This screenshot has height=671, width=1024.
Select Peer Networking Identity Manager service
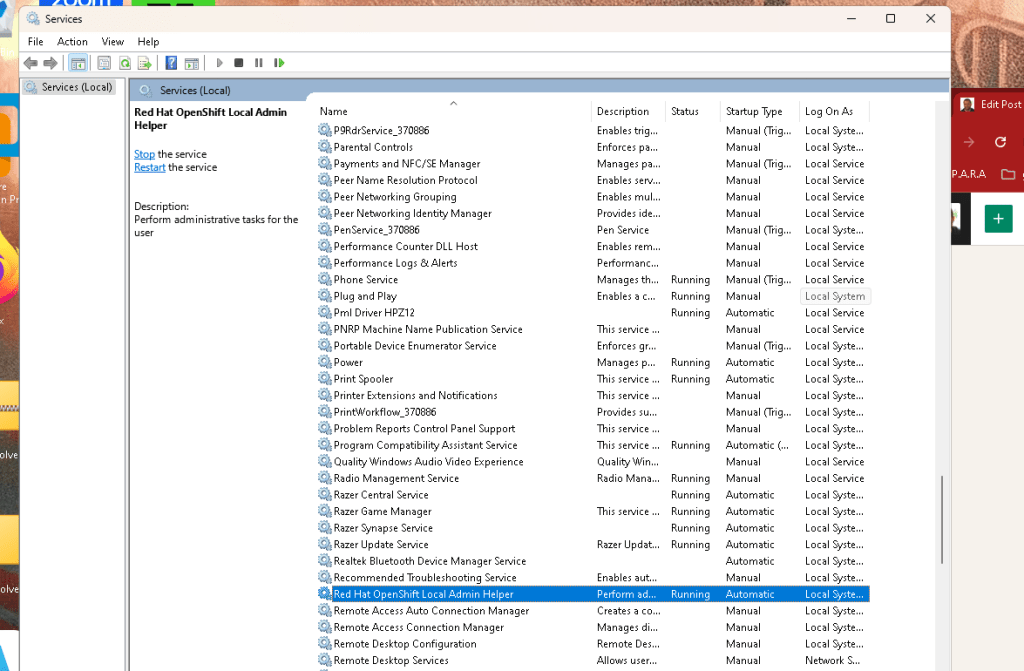[x=593, y=213]
